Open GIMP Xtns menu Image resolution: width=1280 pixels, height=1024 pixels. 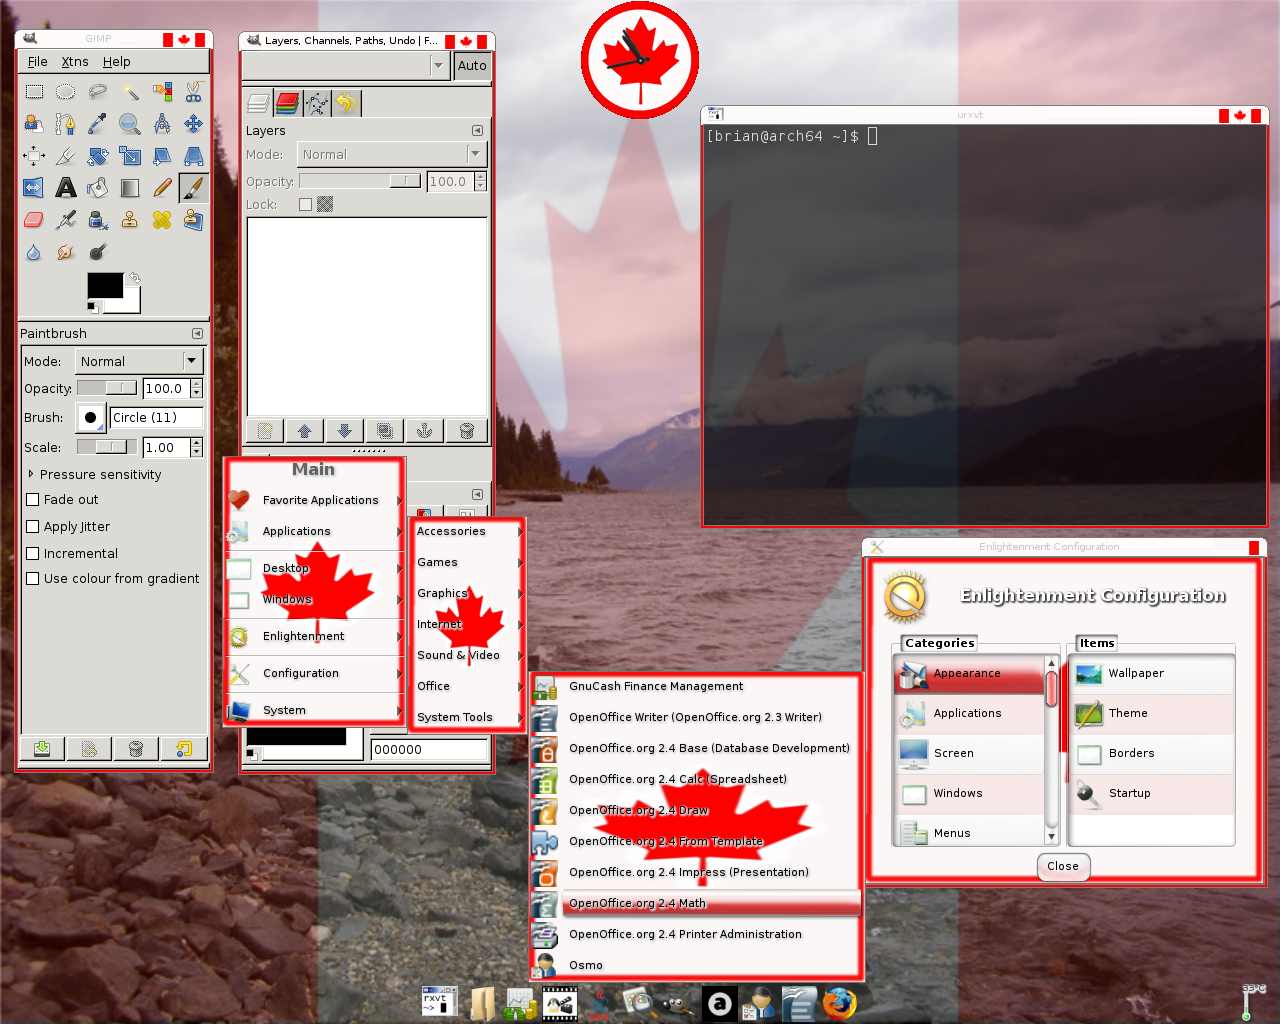pos(75,61)
